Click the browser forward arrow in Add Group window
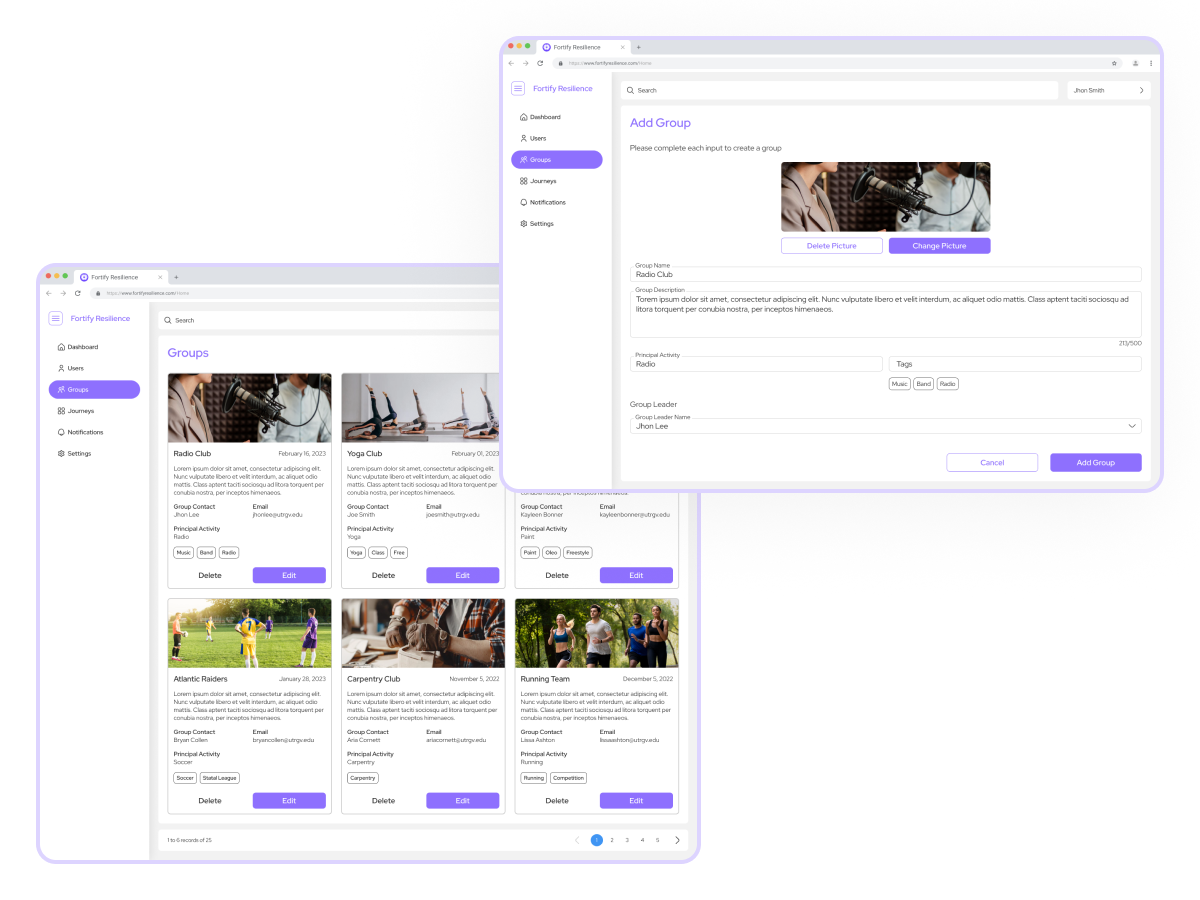 [526, 63]
